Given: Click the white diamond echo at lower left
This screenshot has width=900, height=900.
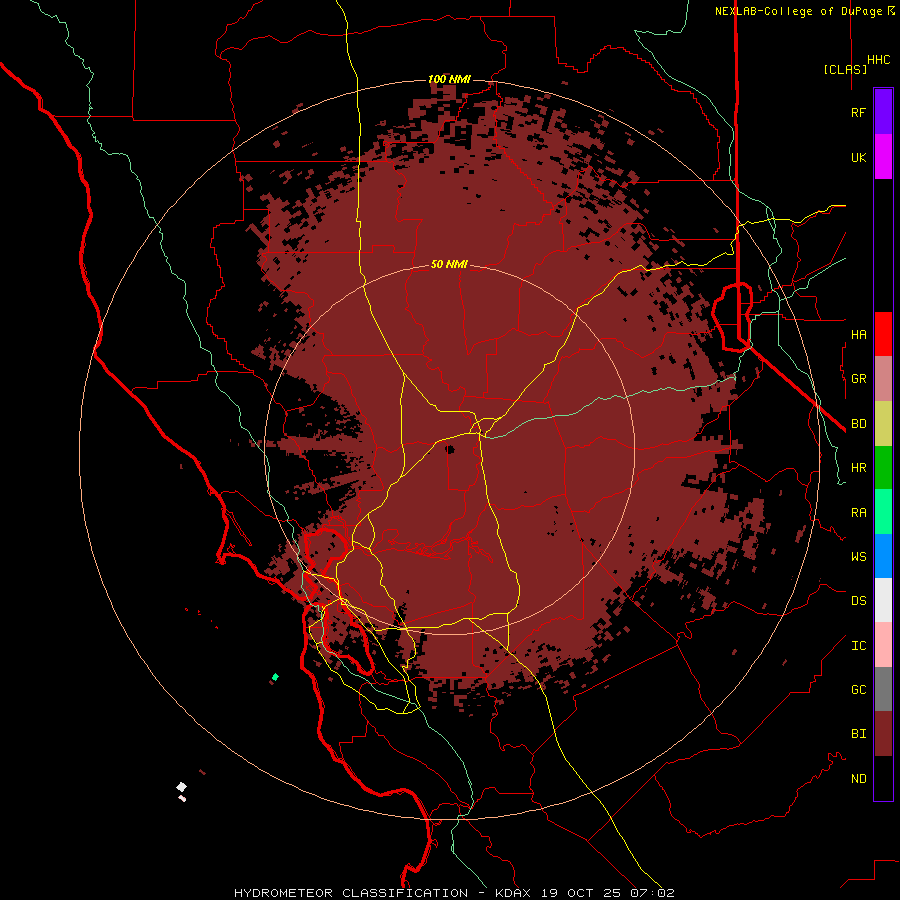Looking at the screenshot, I should coord(181,786).
